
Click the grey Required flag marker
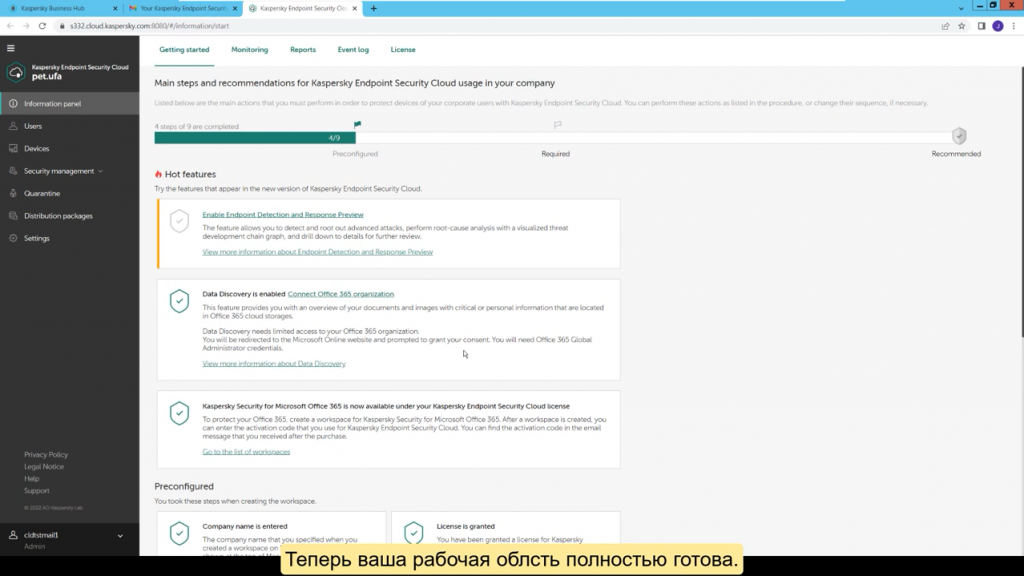click(x=557, y=124)
